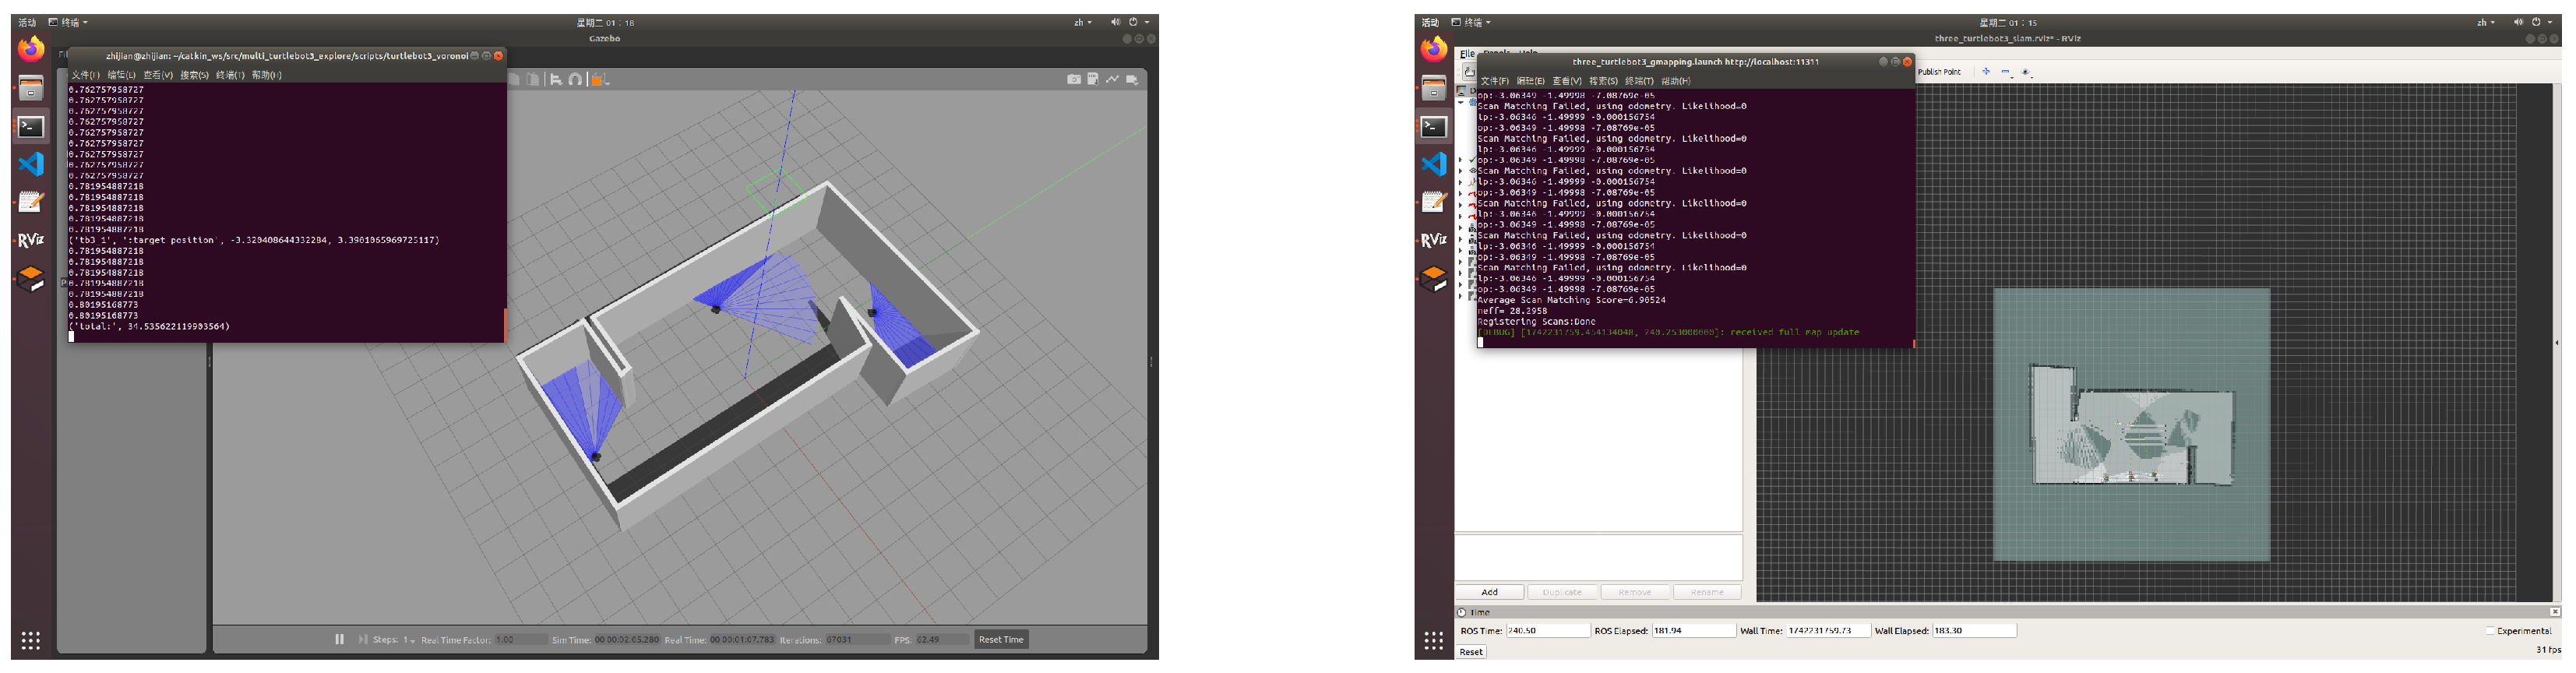Open the plot graph icon in Gazebo toolbar
The height and width of the screenshot is (673, 2576).
(x=1112, y=79)
